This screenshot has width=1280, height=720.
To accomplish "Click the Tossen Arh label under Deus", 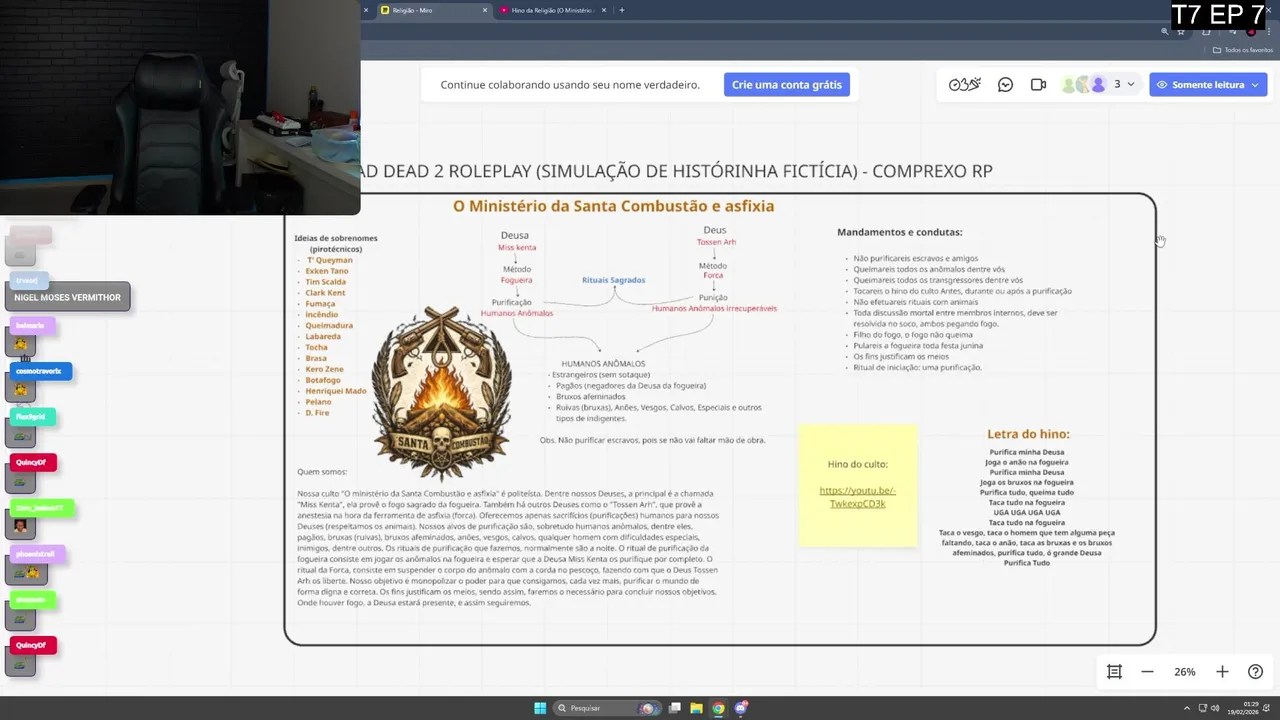I will click(x=716, y=242).
